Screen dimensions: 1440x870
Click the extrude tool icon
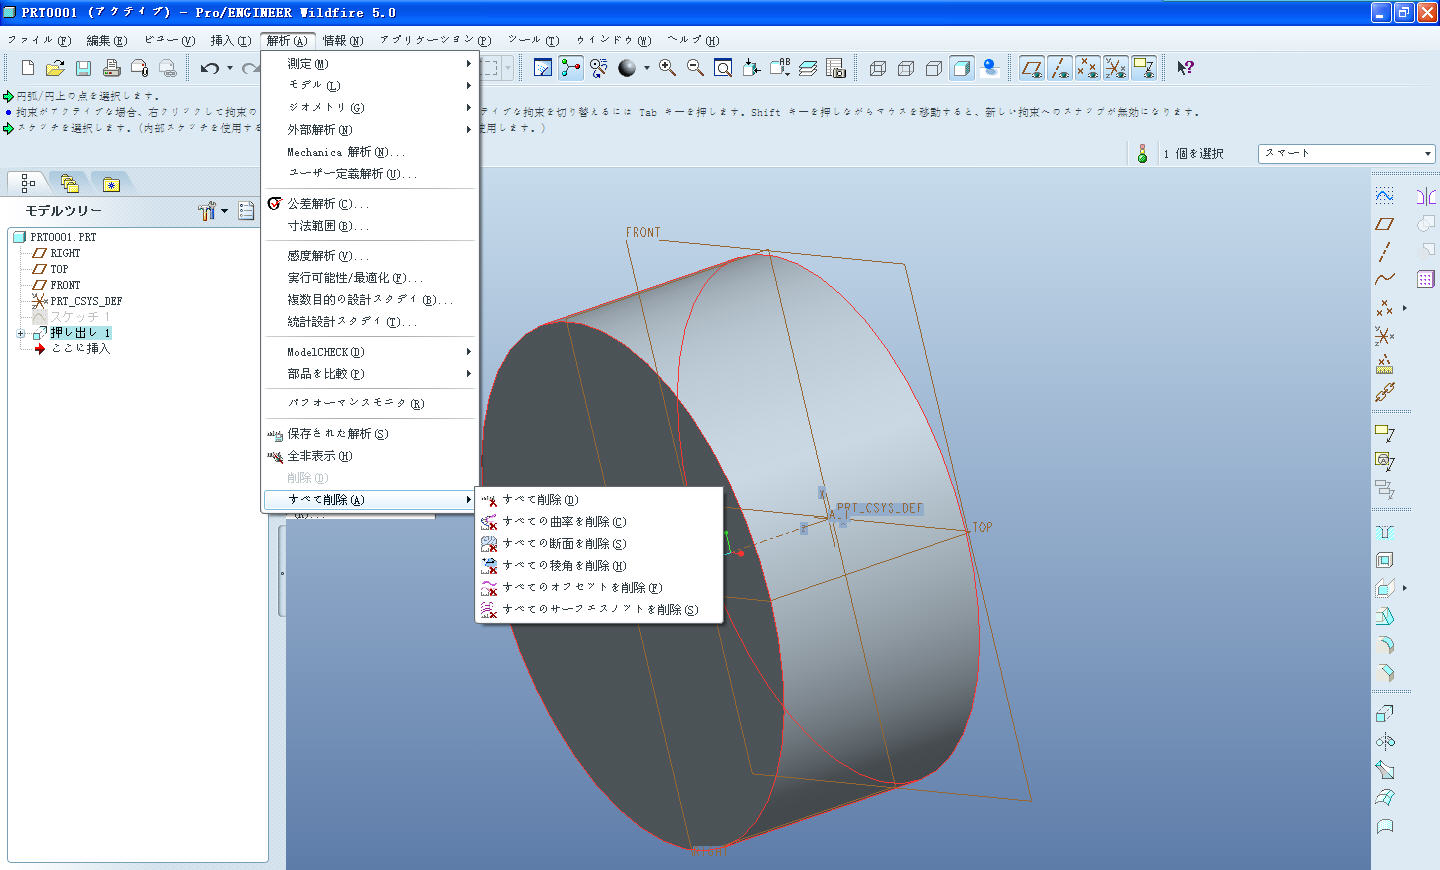click(x=1384, y=714)
